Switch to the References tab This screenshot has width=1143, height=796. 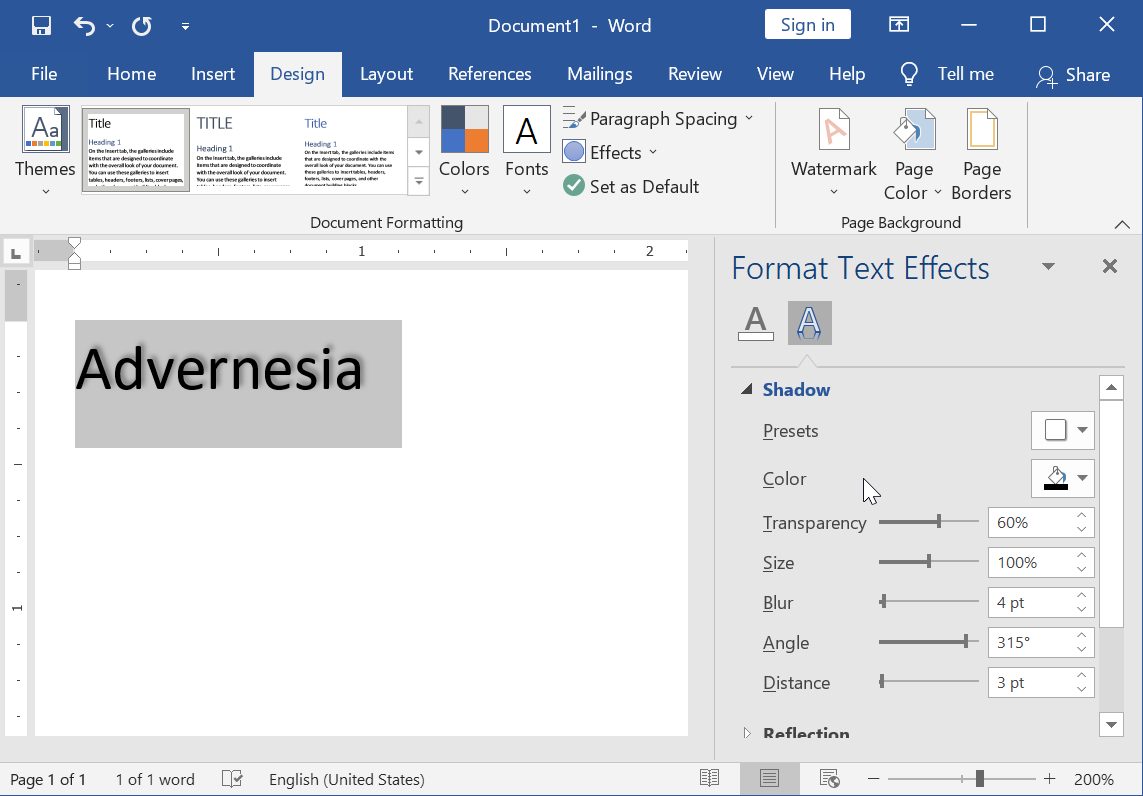tap(490, 74)
